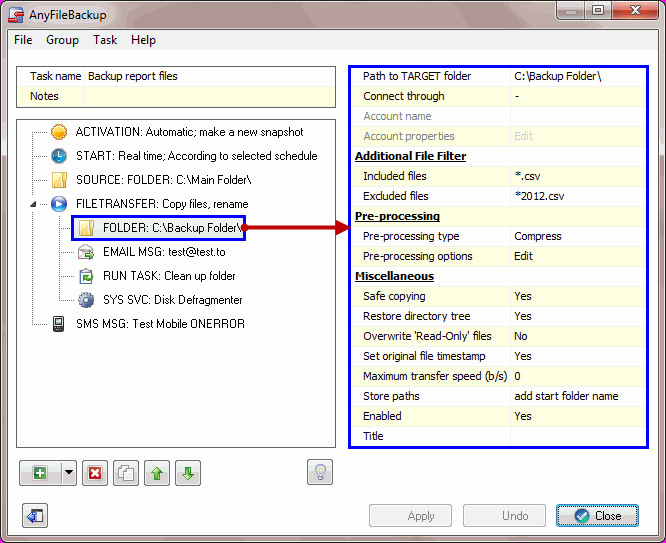Toggle Overwrite 'Read-Only' files value
This screenshot has width=666, height=543.
pyautogui.click(x=578, y=336)
